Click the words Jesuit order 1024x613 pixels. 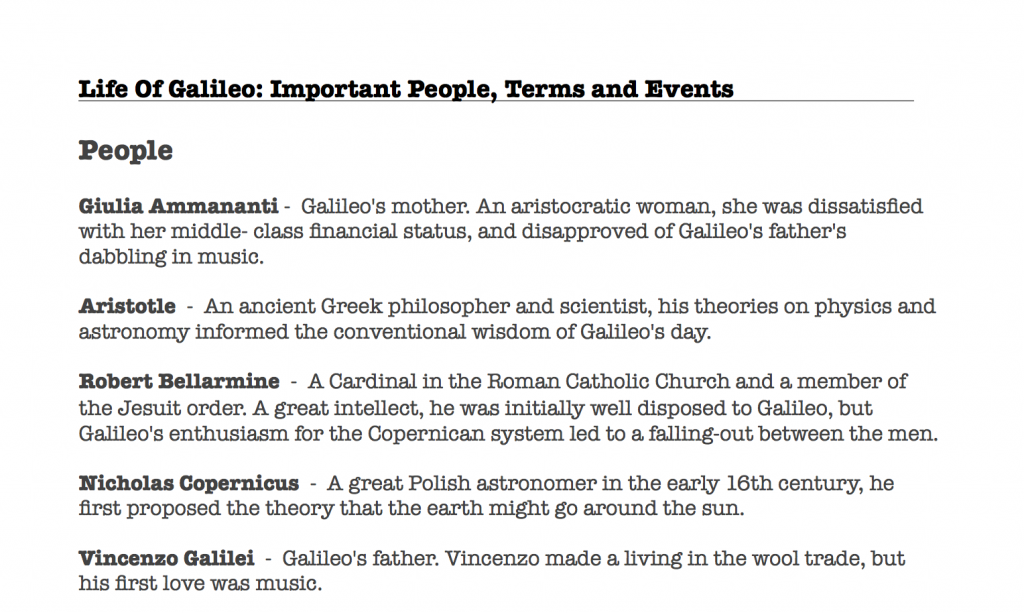pos(182,408)
